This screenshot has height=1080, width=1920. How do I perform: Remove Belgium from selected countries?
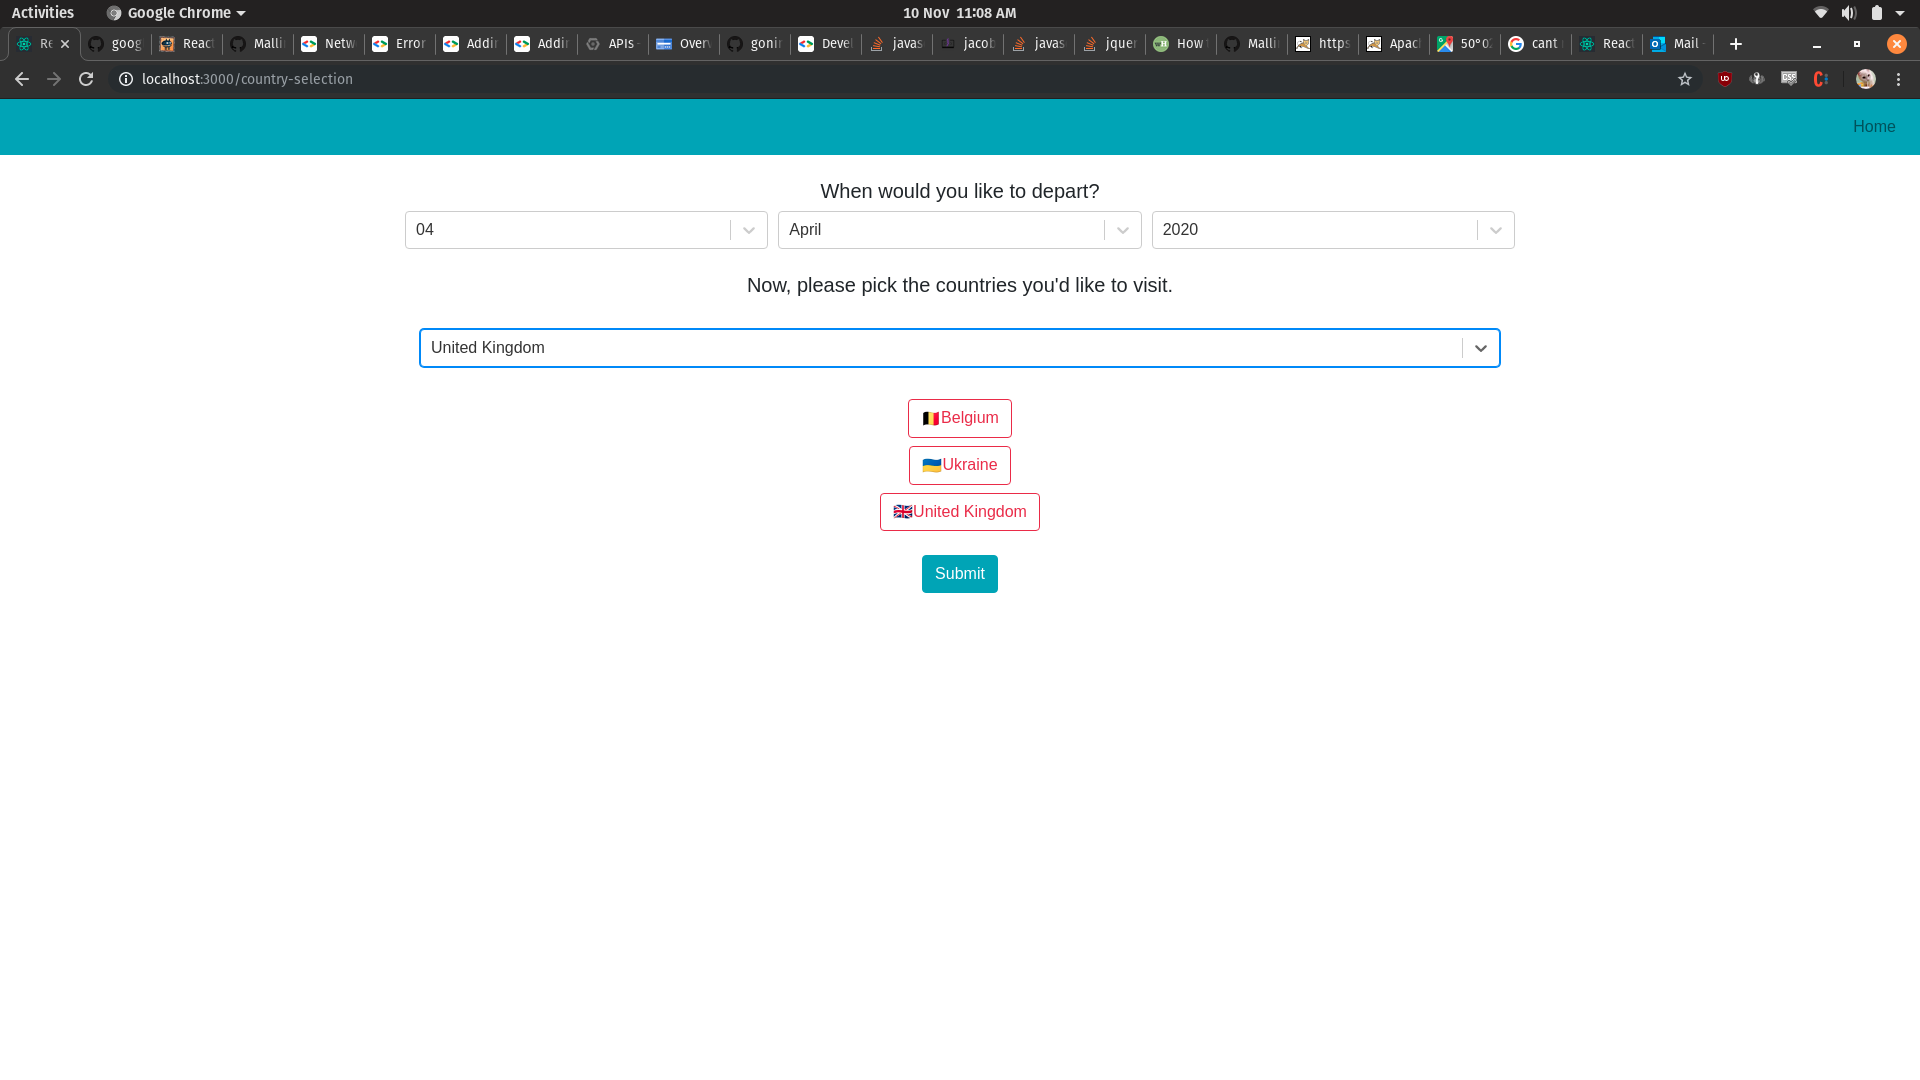point(959,418)
